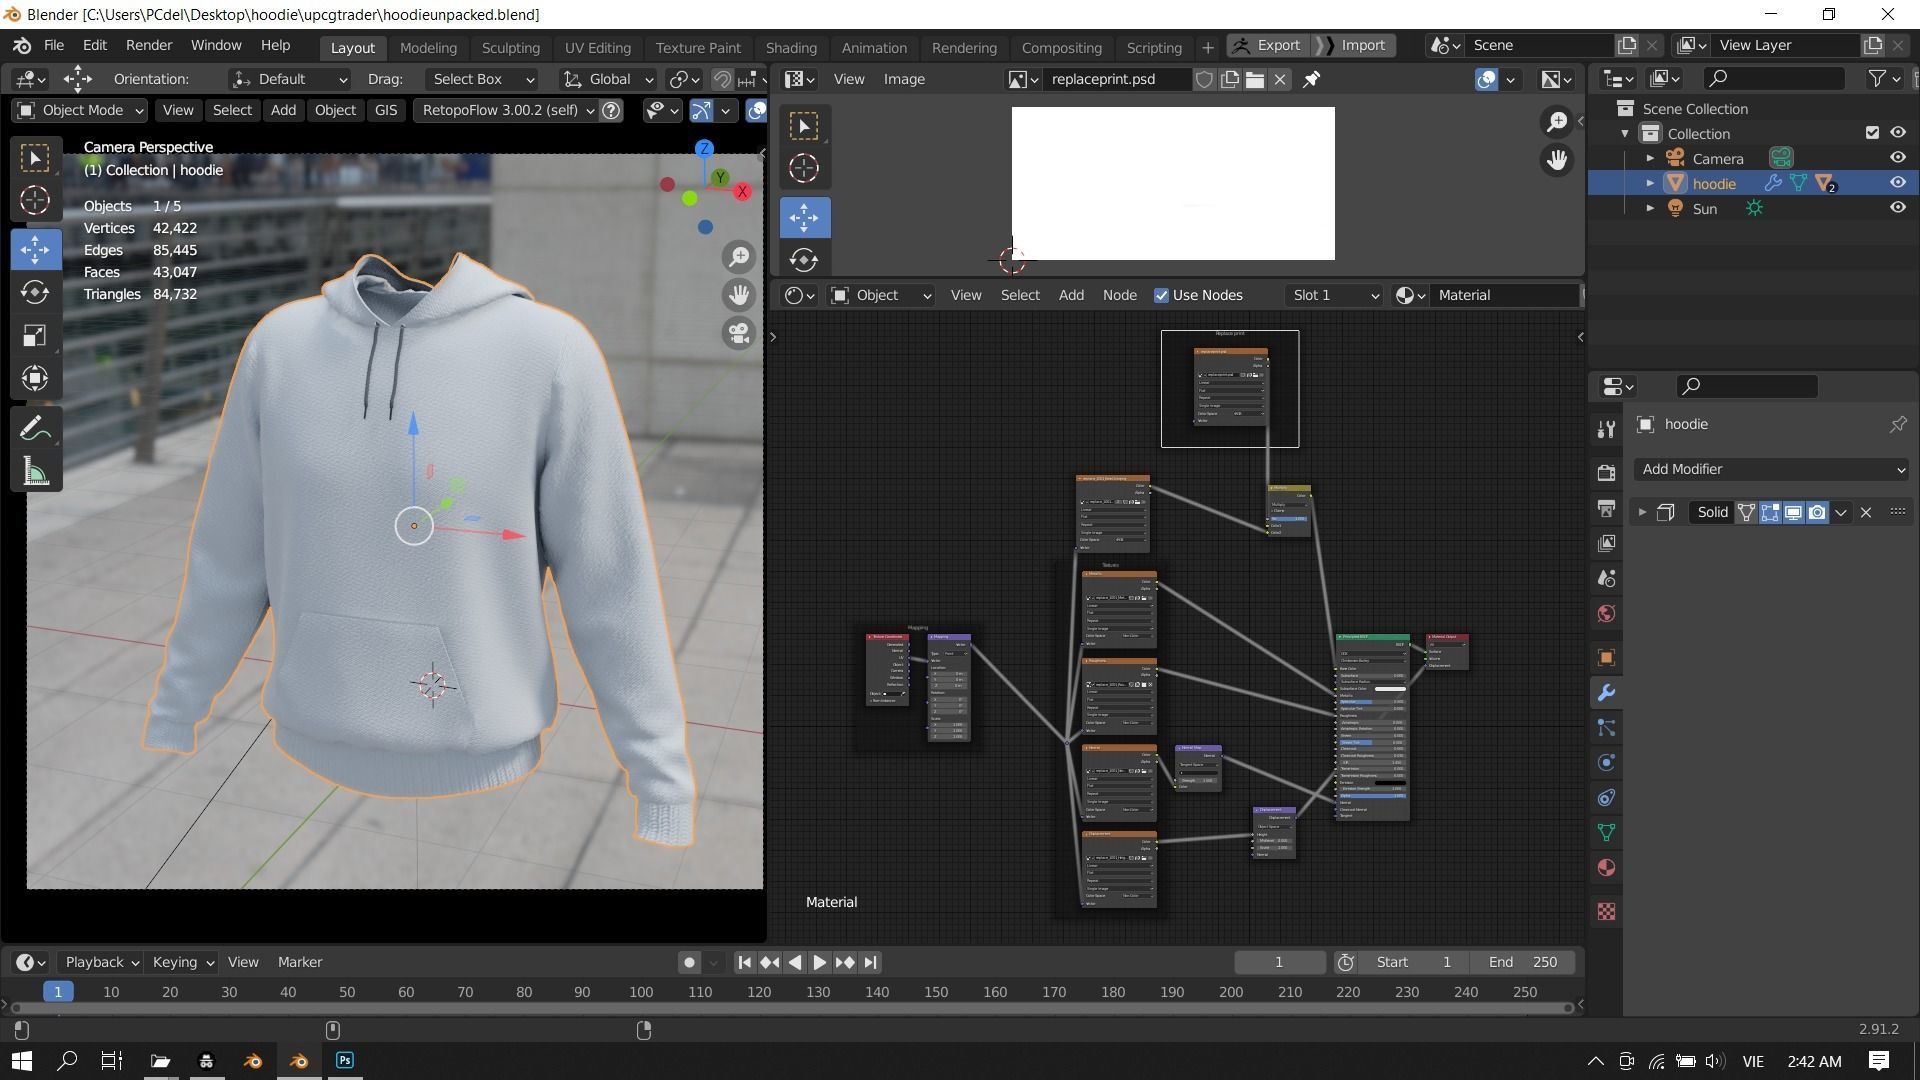Click the viewport pan hand icon

tap(739, 295)
